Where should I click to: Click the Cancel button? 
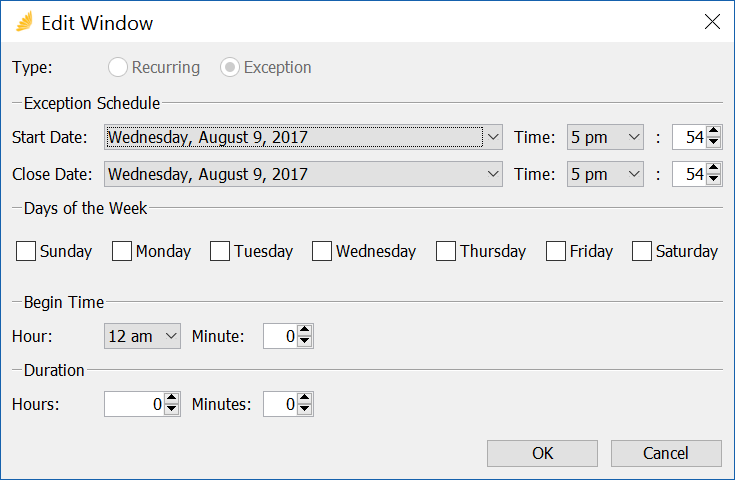[x=666, y=453]
